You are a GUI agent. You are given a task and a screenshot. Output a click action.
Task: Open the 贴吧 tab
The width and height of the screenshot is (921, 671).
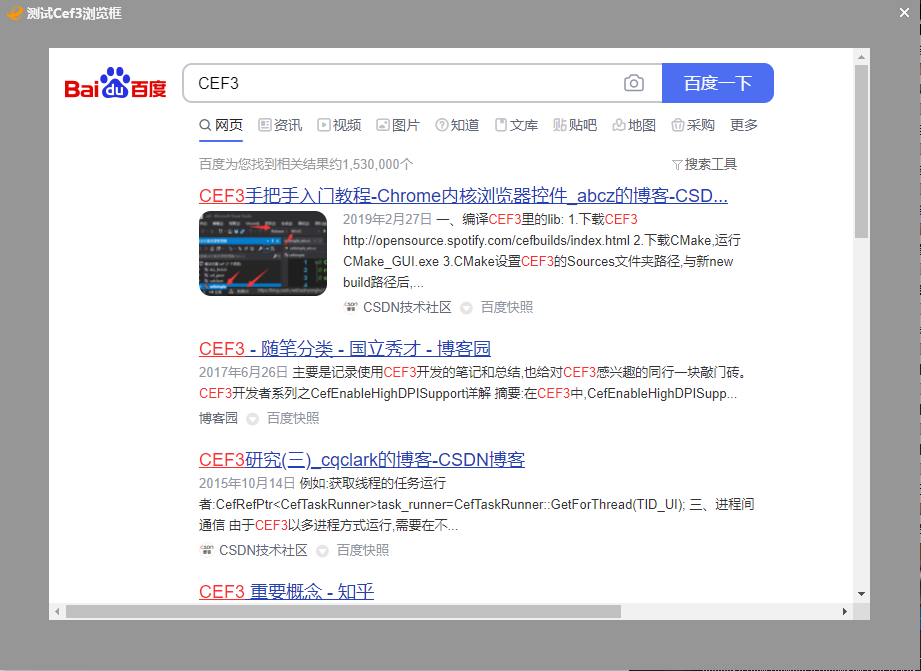tap(575, 125)
